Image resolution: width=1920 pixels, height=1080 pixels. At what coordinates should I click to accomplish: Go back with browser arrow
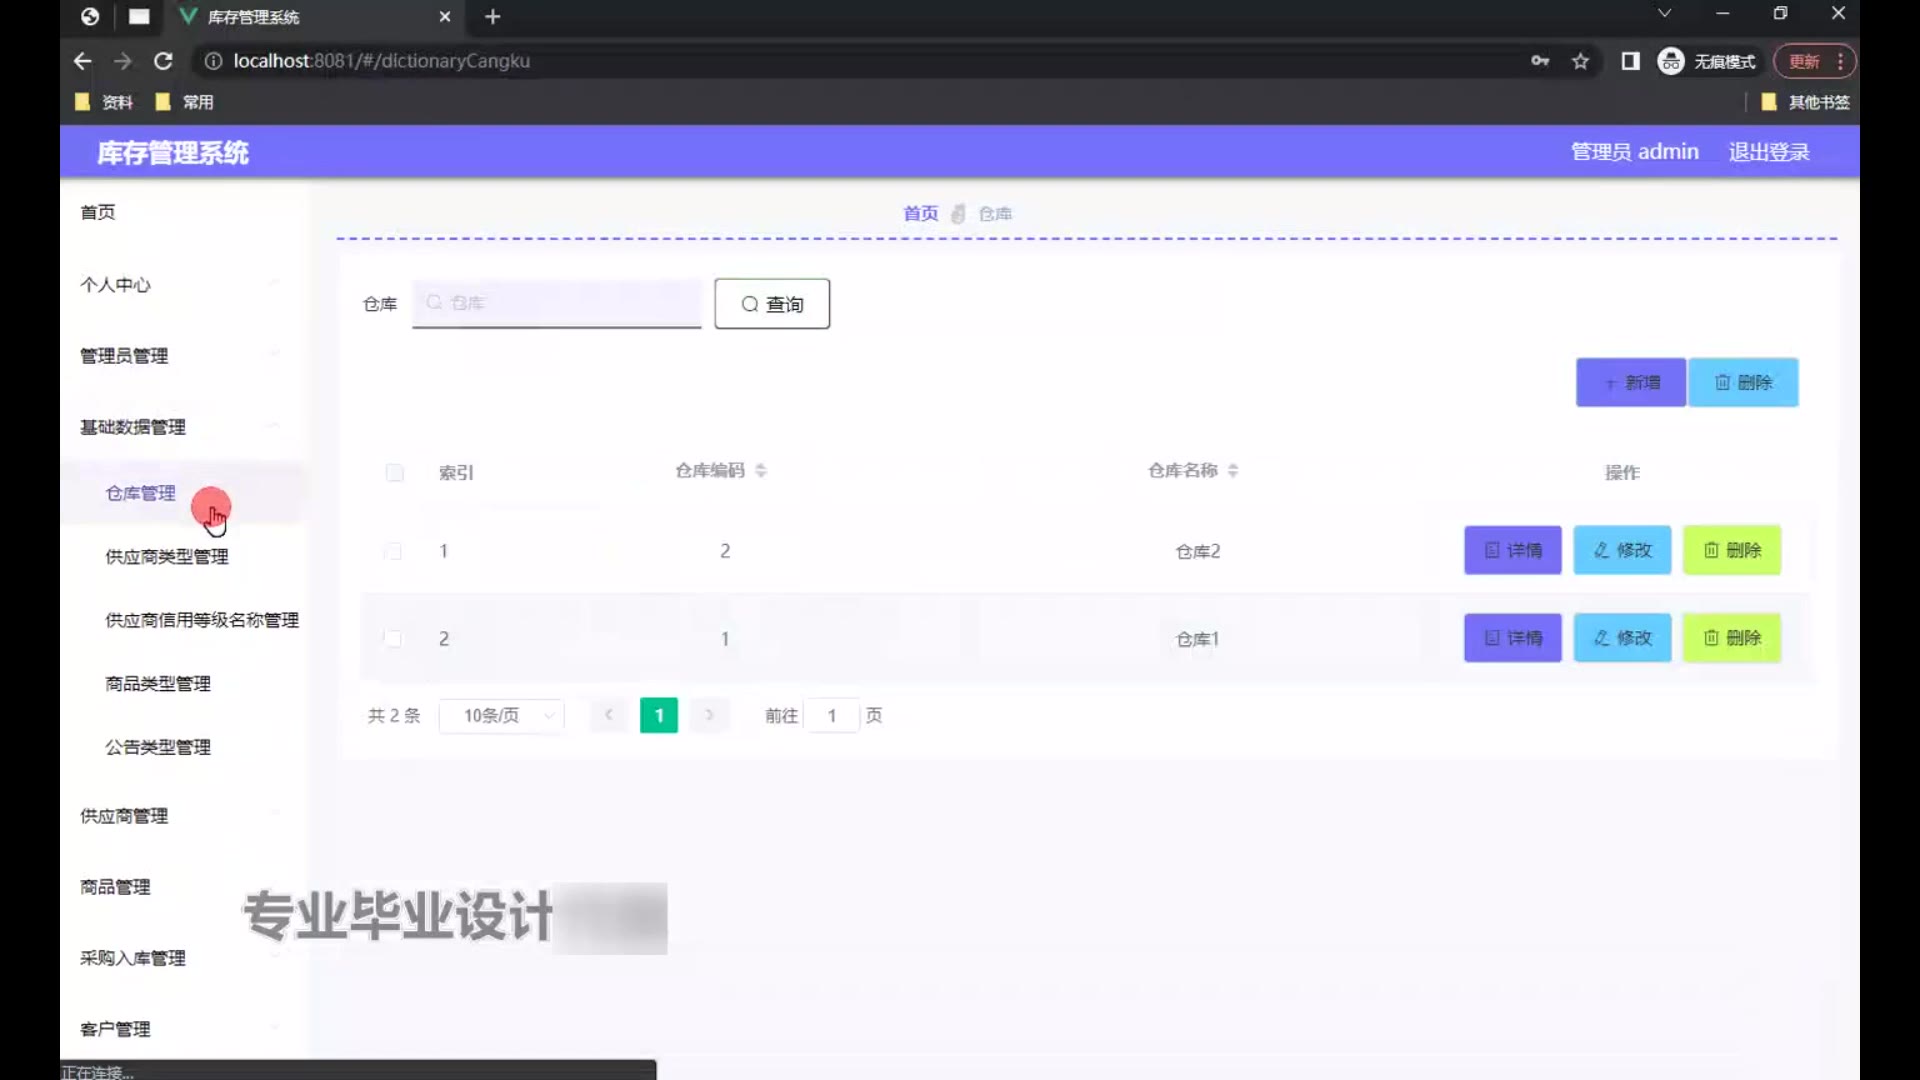click(x=82, y=61)
